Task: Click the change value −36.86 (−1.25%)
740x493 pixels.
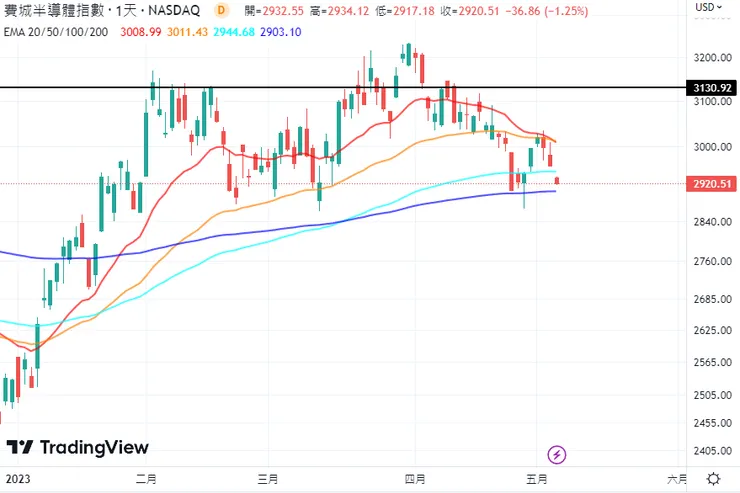Action: click(547, 10)
